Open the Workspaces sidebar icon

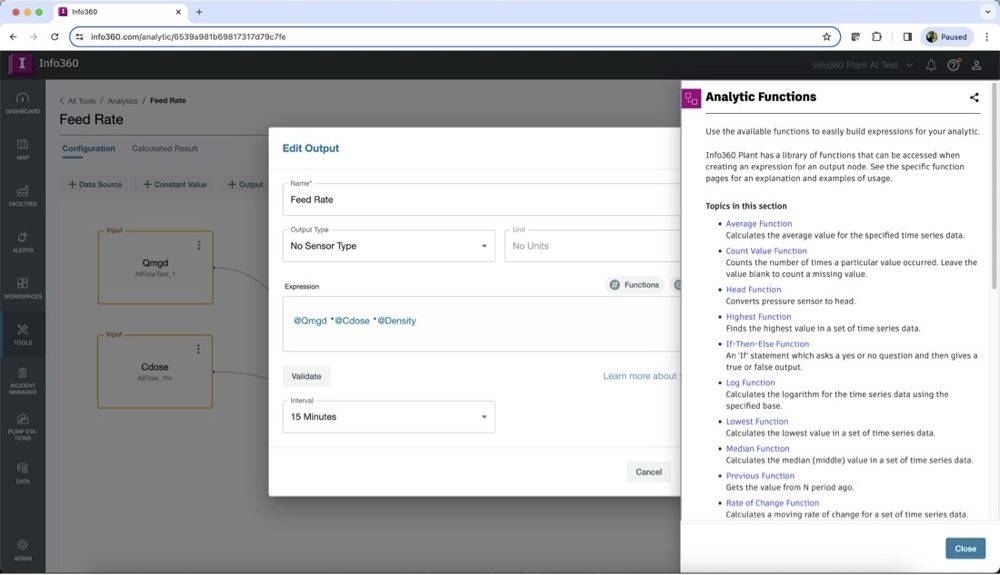pyautogui.click(x=22, y=288)
